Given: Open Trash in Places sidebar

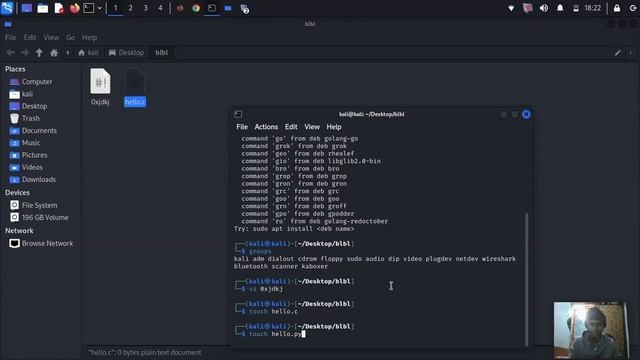Looking at the screenshot, I should coord(31,118).
